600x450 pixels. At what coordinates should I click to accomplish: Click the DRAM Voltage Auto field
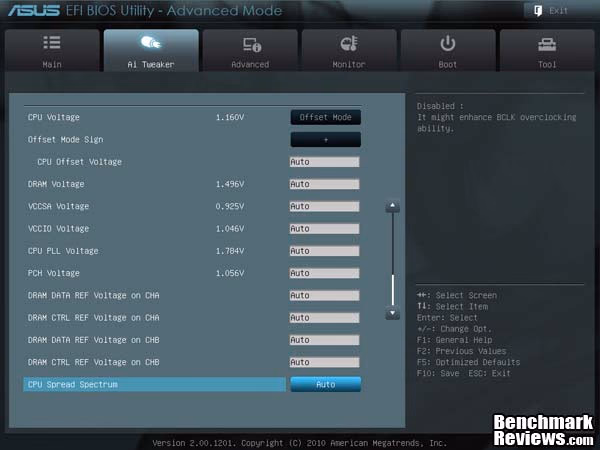[x=324, y=184]
